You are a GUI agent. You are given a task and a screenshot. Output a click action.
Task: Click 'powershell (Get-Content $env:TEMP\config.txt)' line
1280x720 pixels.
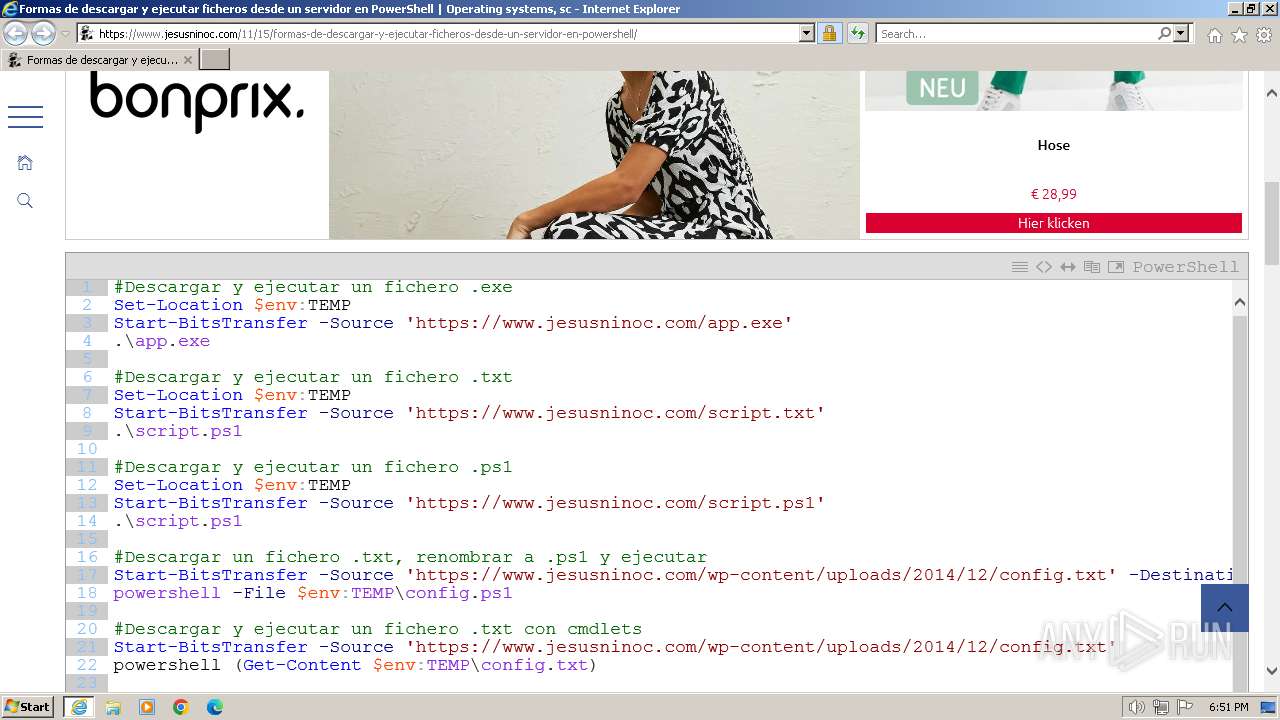click(355, 665)
